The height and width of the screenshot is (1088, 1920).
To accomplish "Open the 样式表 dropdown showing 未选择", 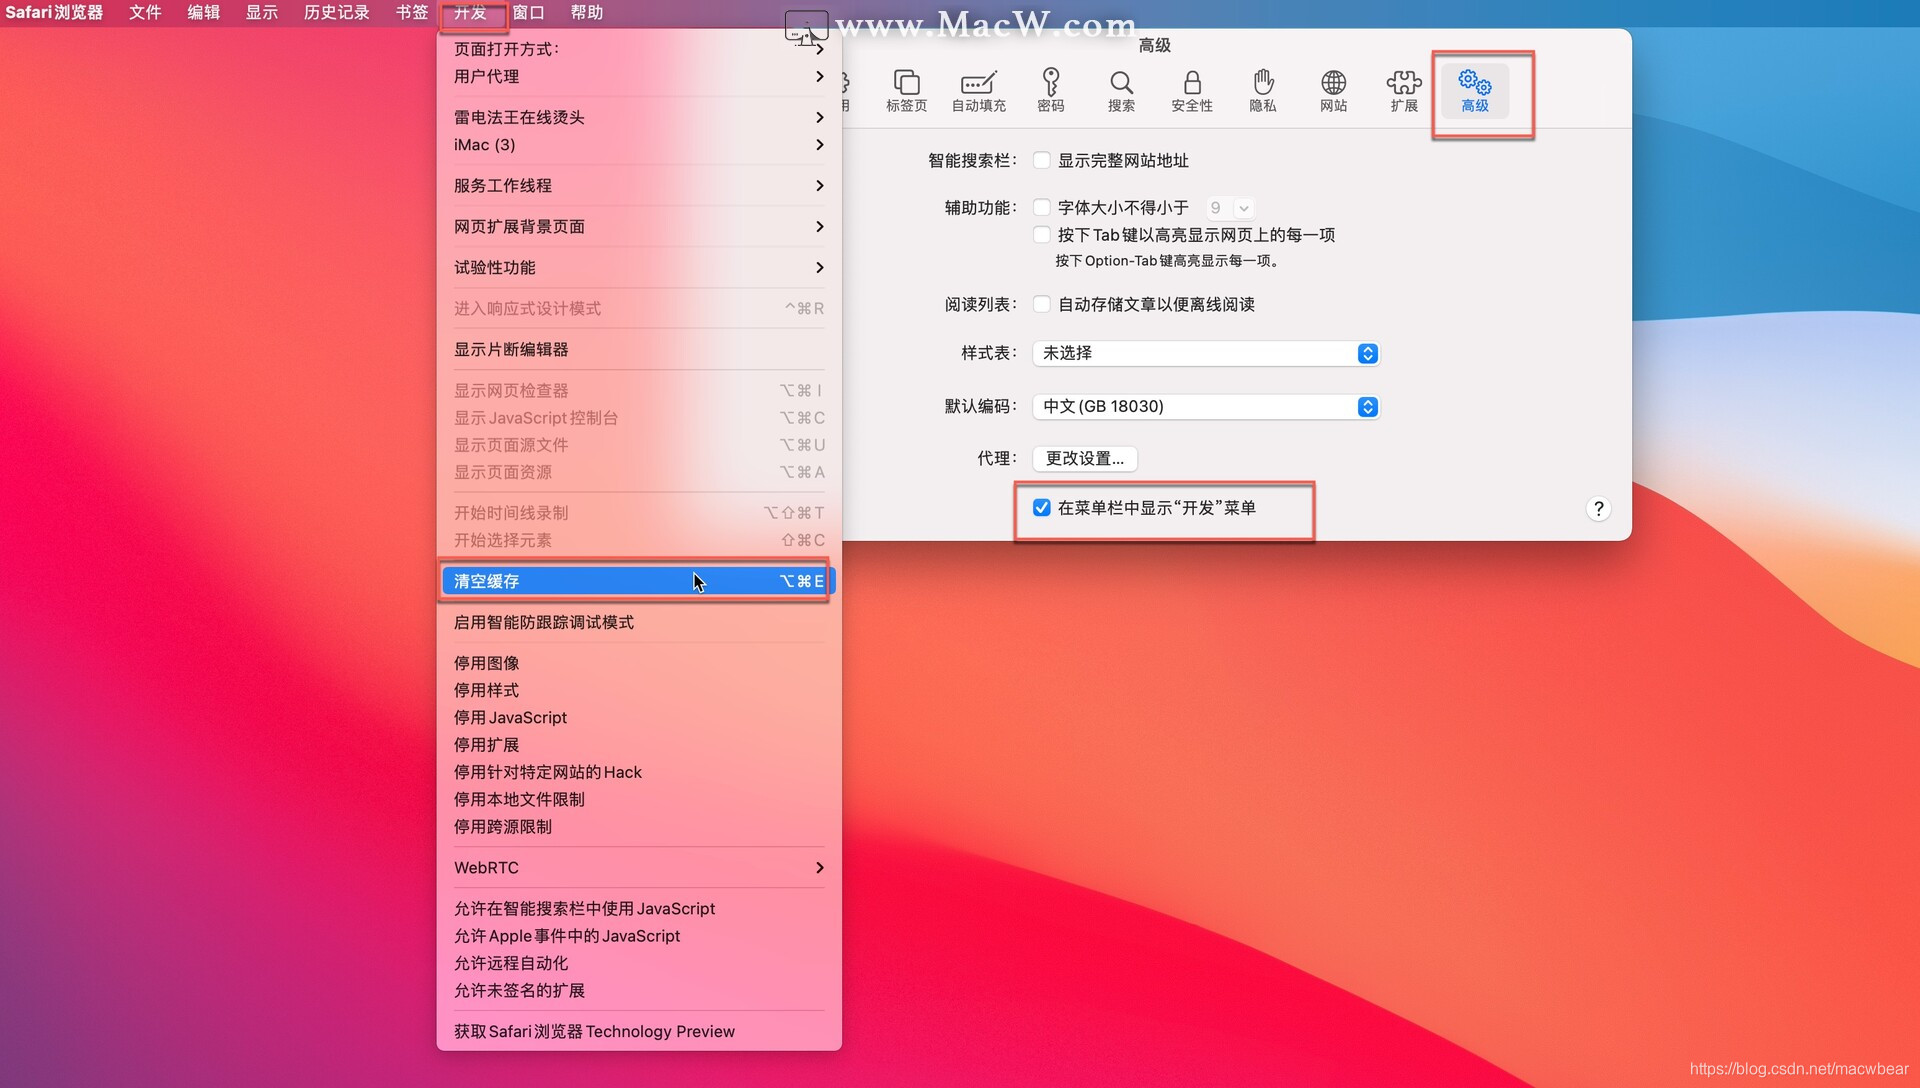I will [x=1206, y=353].
